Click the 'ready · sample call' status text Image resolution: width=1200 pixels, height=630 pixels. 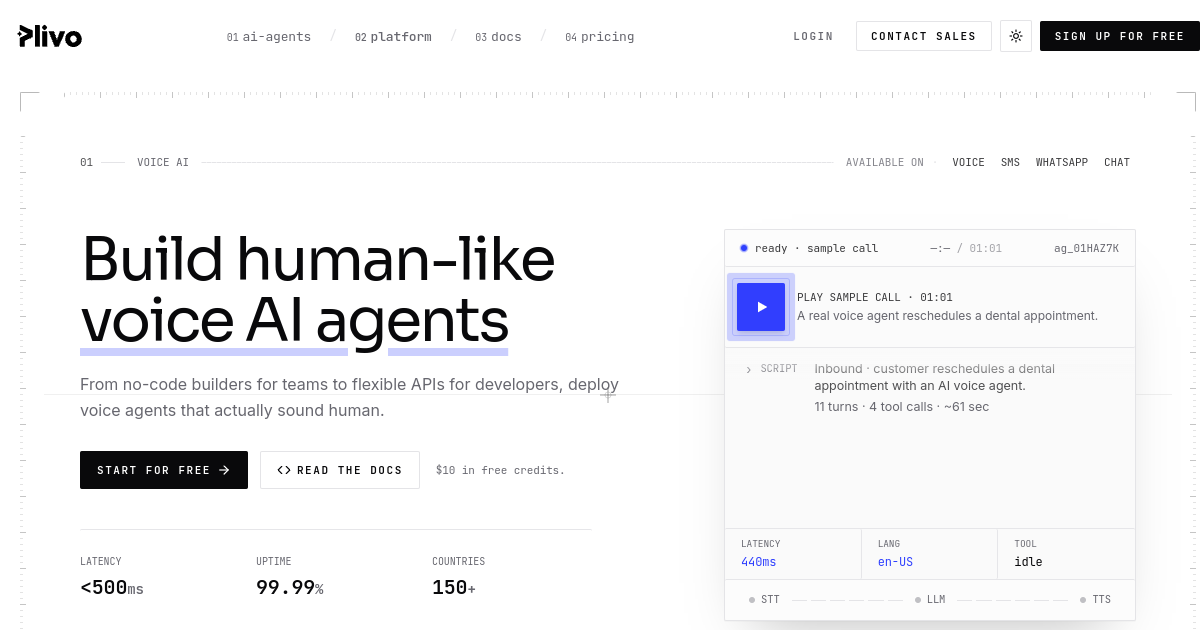816,248
